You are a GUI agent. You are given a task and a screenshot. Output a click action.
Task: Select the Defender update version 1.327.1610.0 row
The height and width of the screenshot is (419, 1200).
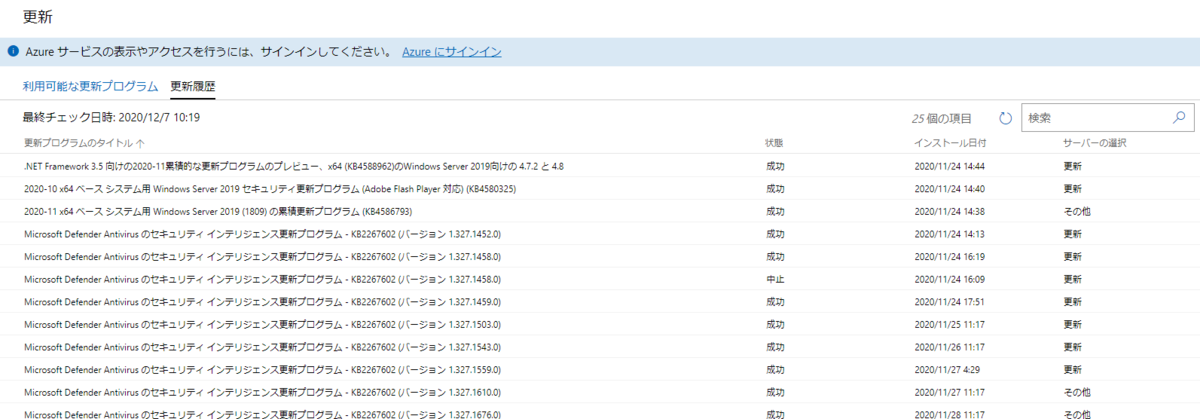click(600, 392)
